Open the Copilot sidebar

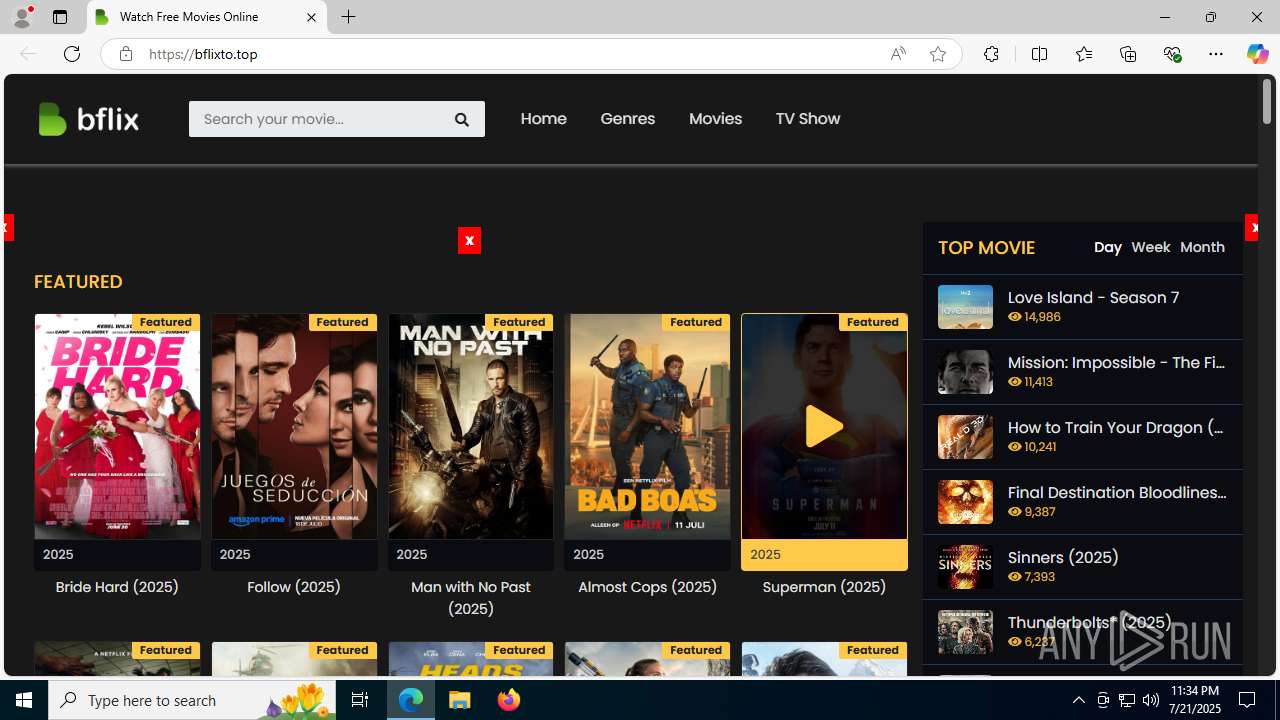pos(1257,54)
